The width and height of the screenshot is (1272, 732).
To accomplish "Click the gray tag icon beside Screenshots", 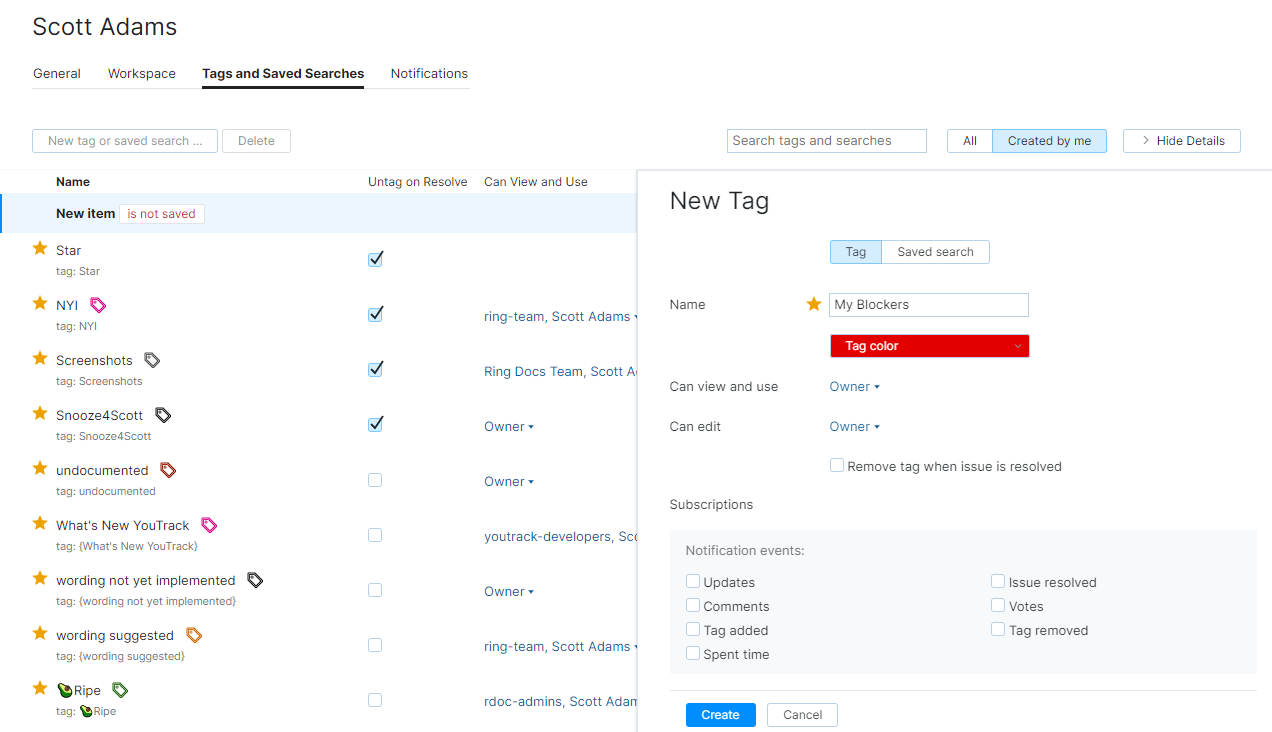I will point(152,358).
